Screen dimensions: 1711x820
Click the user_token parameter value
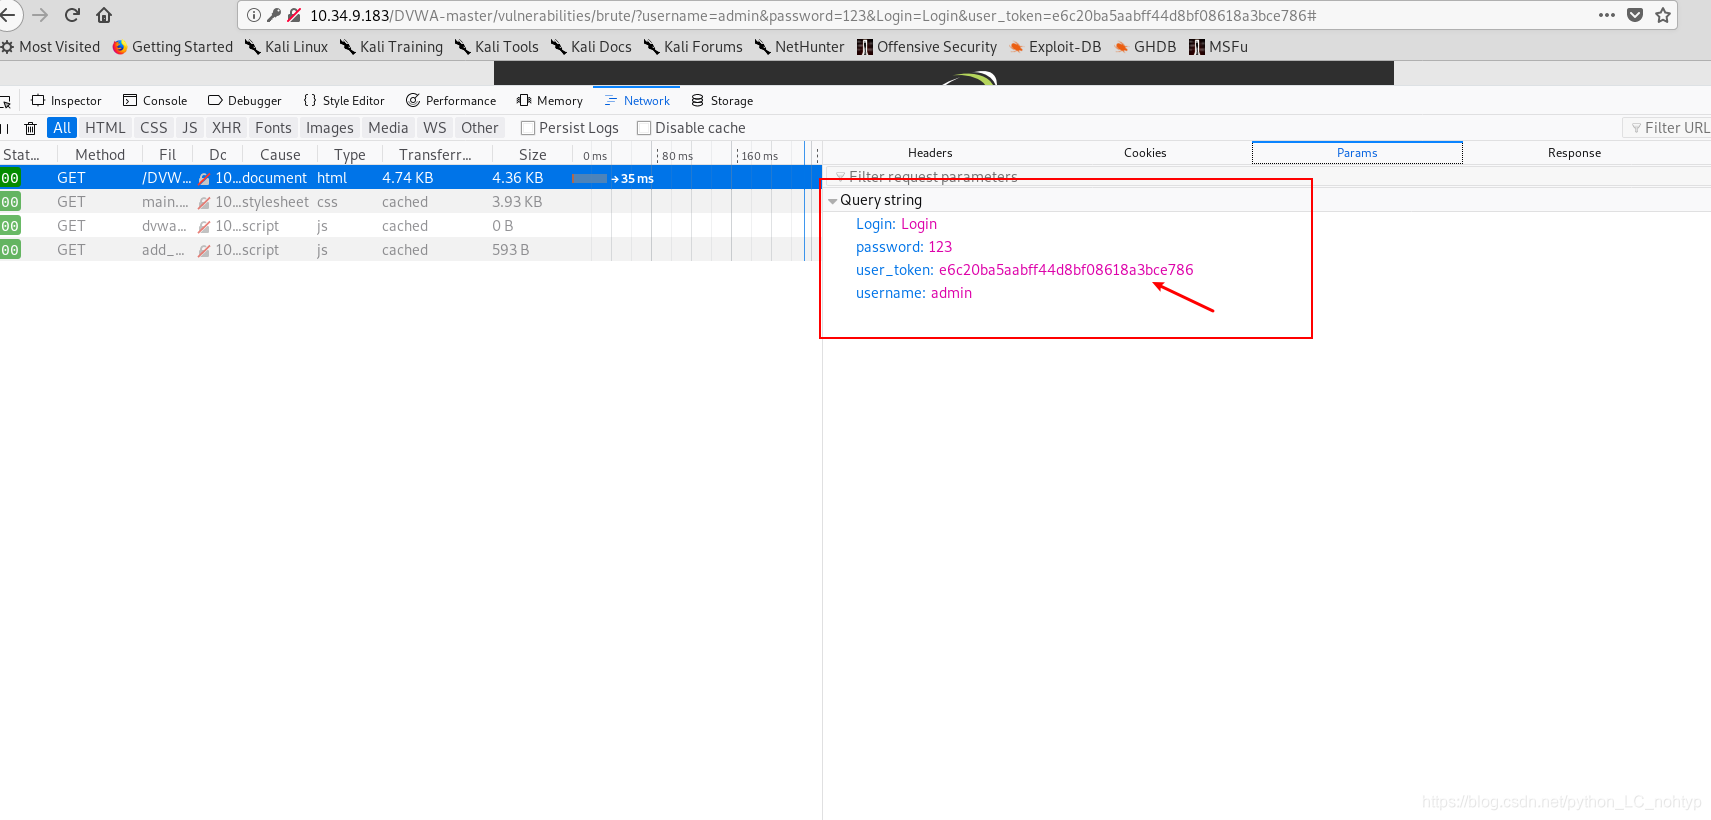coord(1066,270)
